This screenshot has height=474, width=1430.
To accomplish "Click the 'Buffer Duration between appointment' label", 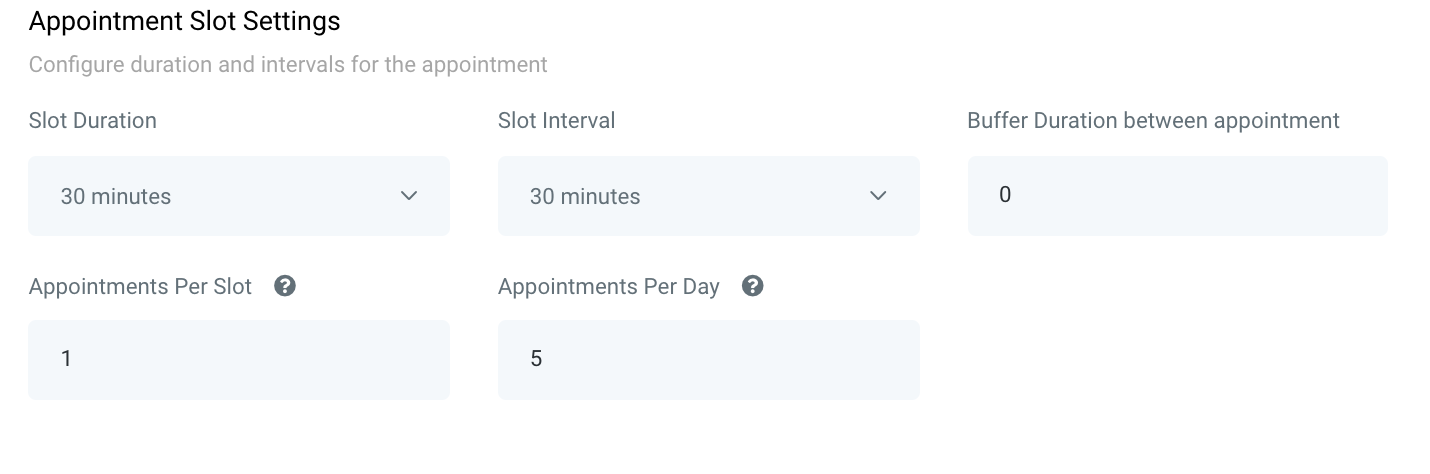I will tap(1153, 121).
